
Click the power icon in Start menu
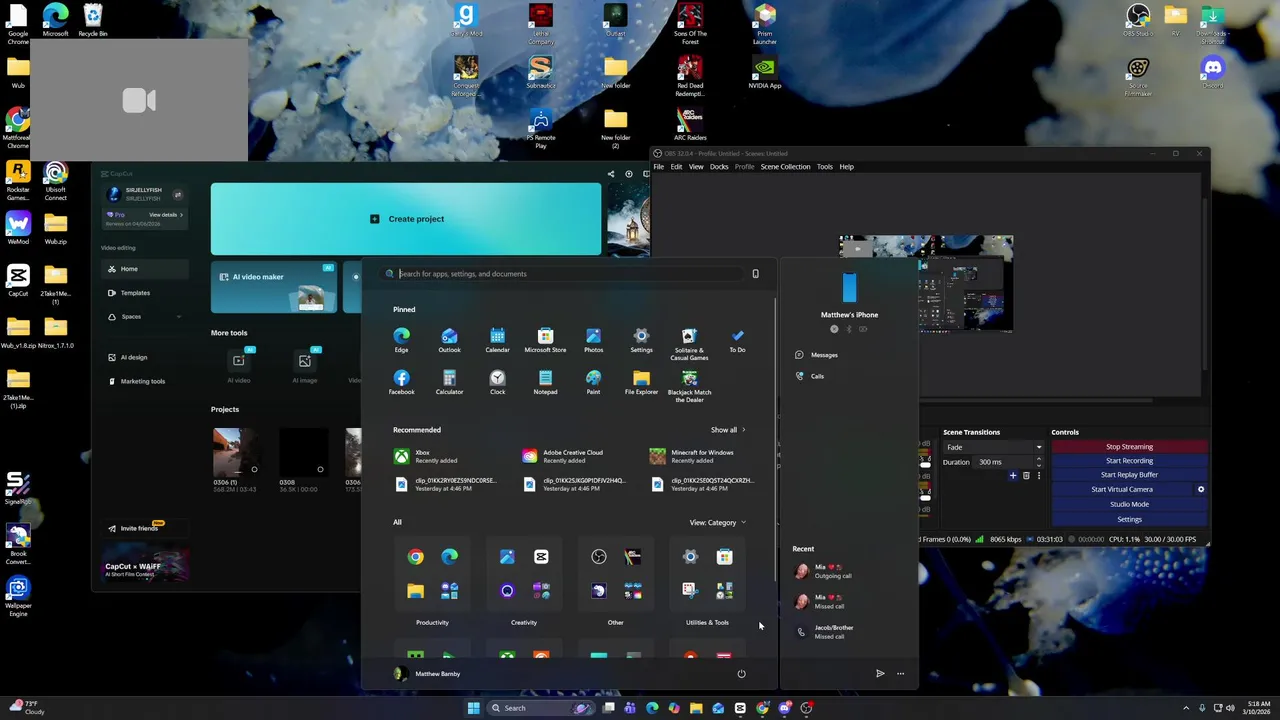coord(741,674)
